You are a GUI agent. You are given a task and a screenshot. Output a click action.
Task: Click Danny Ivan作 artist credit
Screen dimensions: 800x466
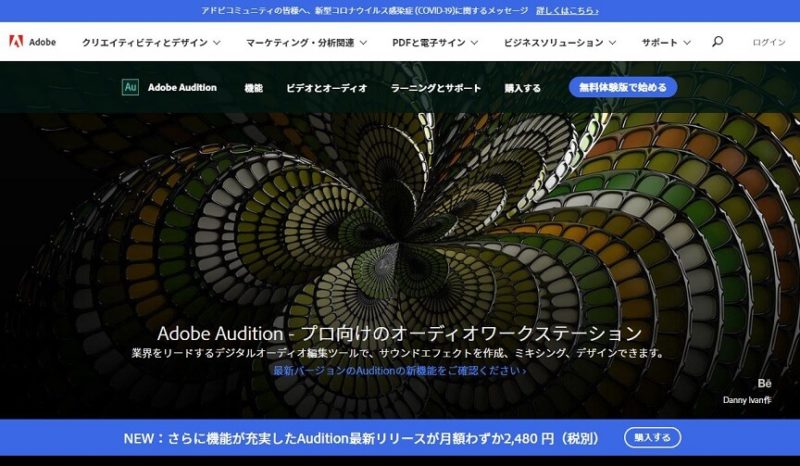pos(747,400)
